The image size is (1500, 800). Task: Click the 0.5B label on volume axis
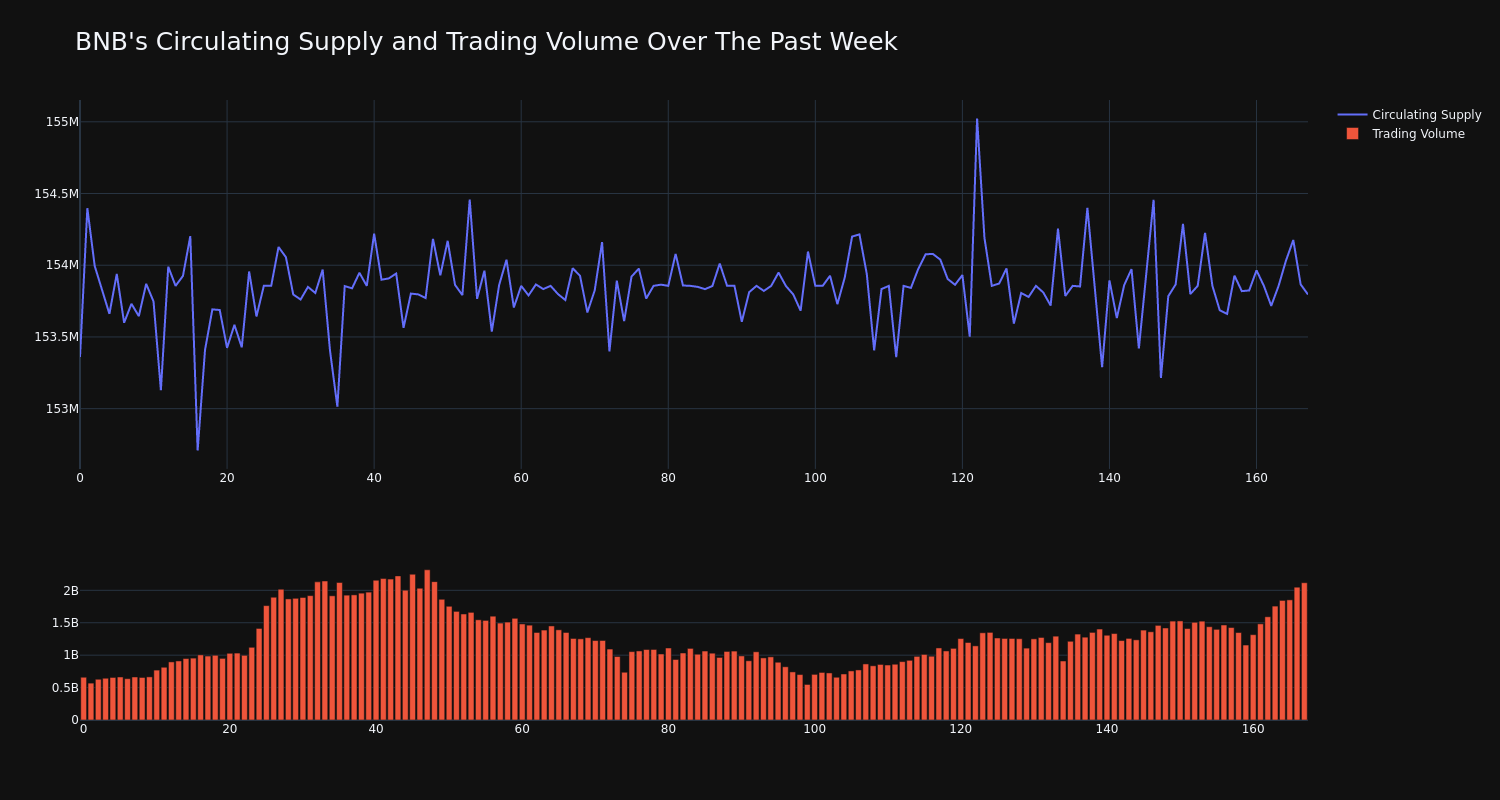(64, 688)
